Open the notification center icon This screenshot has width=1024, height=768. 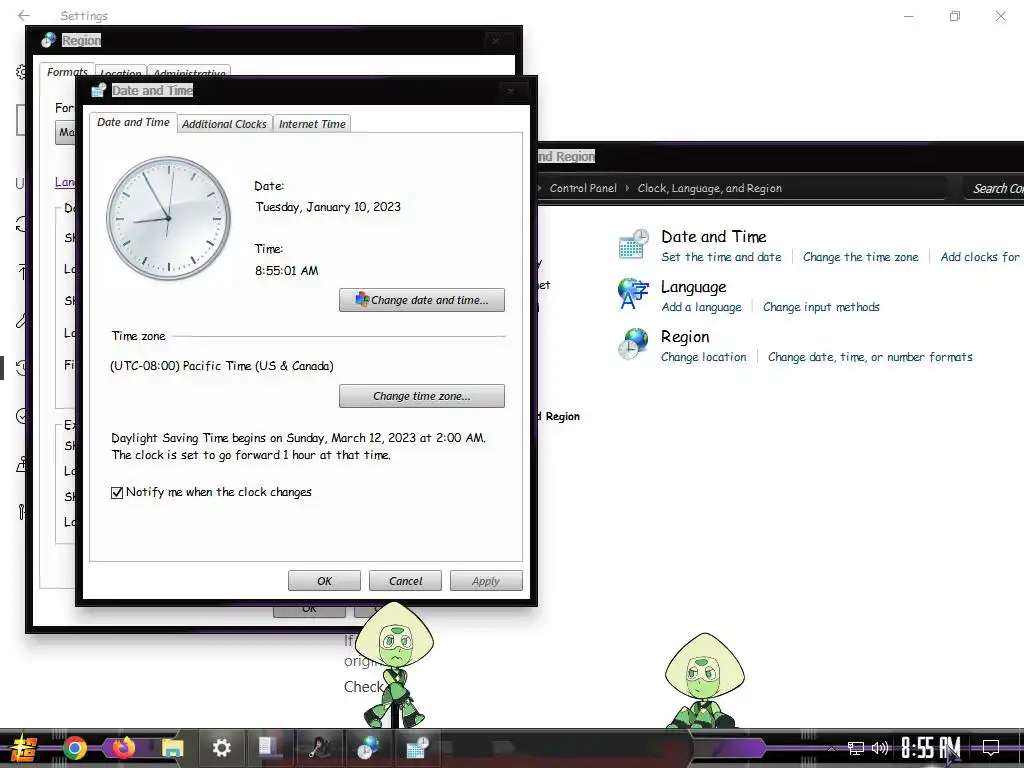tap(991, 748)
